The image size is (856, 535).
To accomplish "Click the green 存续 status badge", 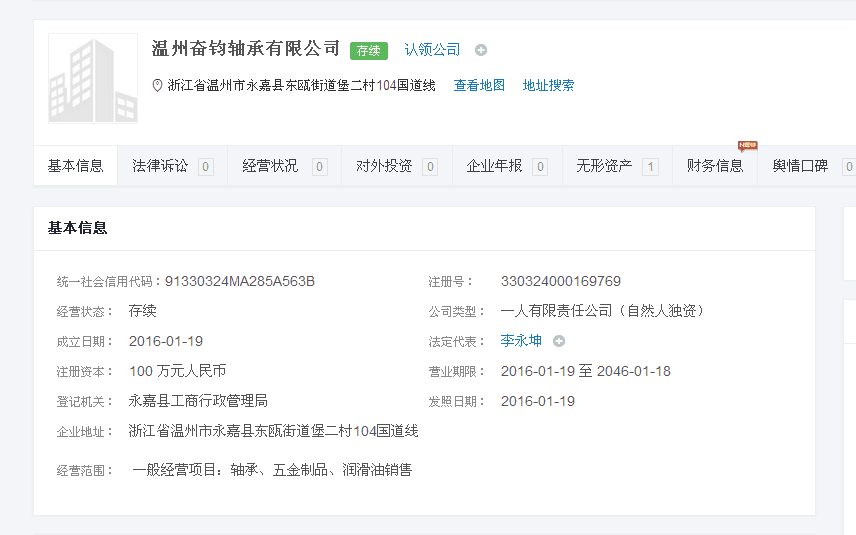I will (x=368, y=50).
